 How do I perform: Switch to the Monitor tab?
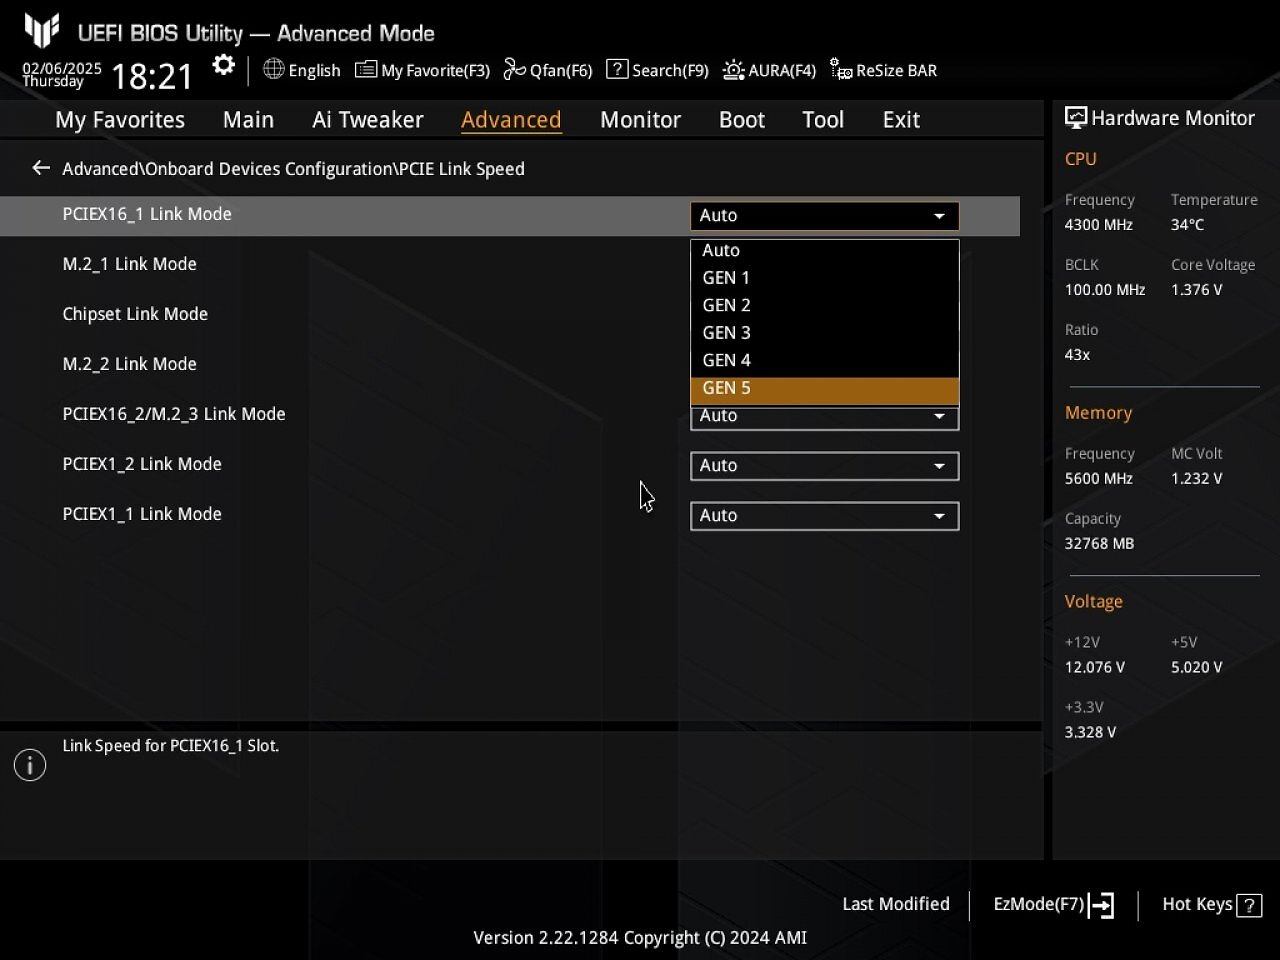(640, 120)
